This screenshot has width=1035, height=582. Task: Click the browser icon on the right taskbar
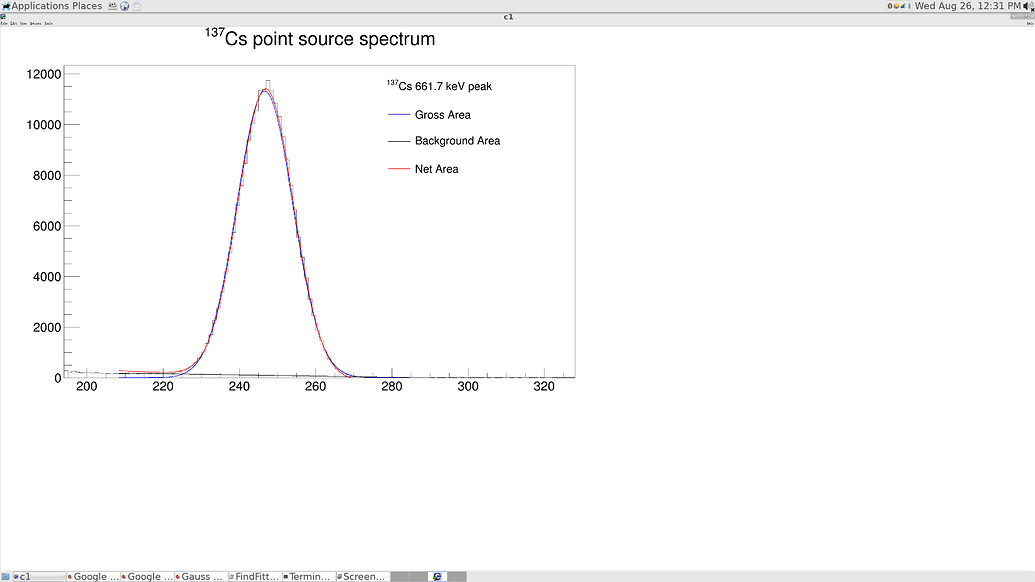click(x=437, y=575)
